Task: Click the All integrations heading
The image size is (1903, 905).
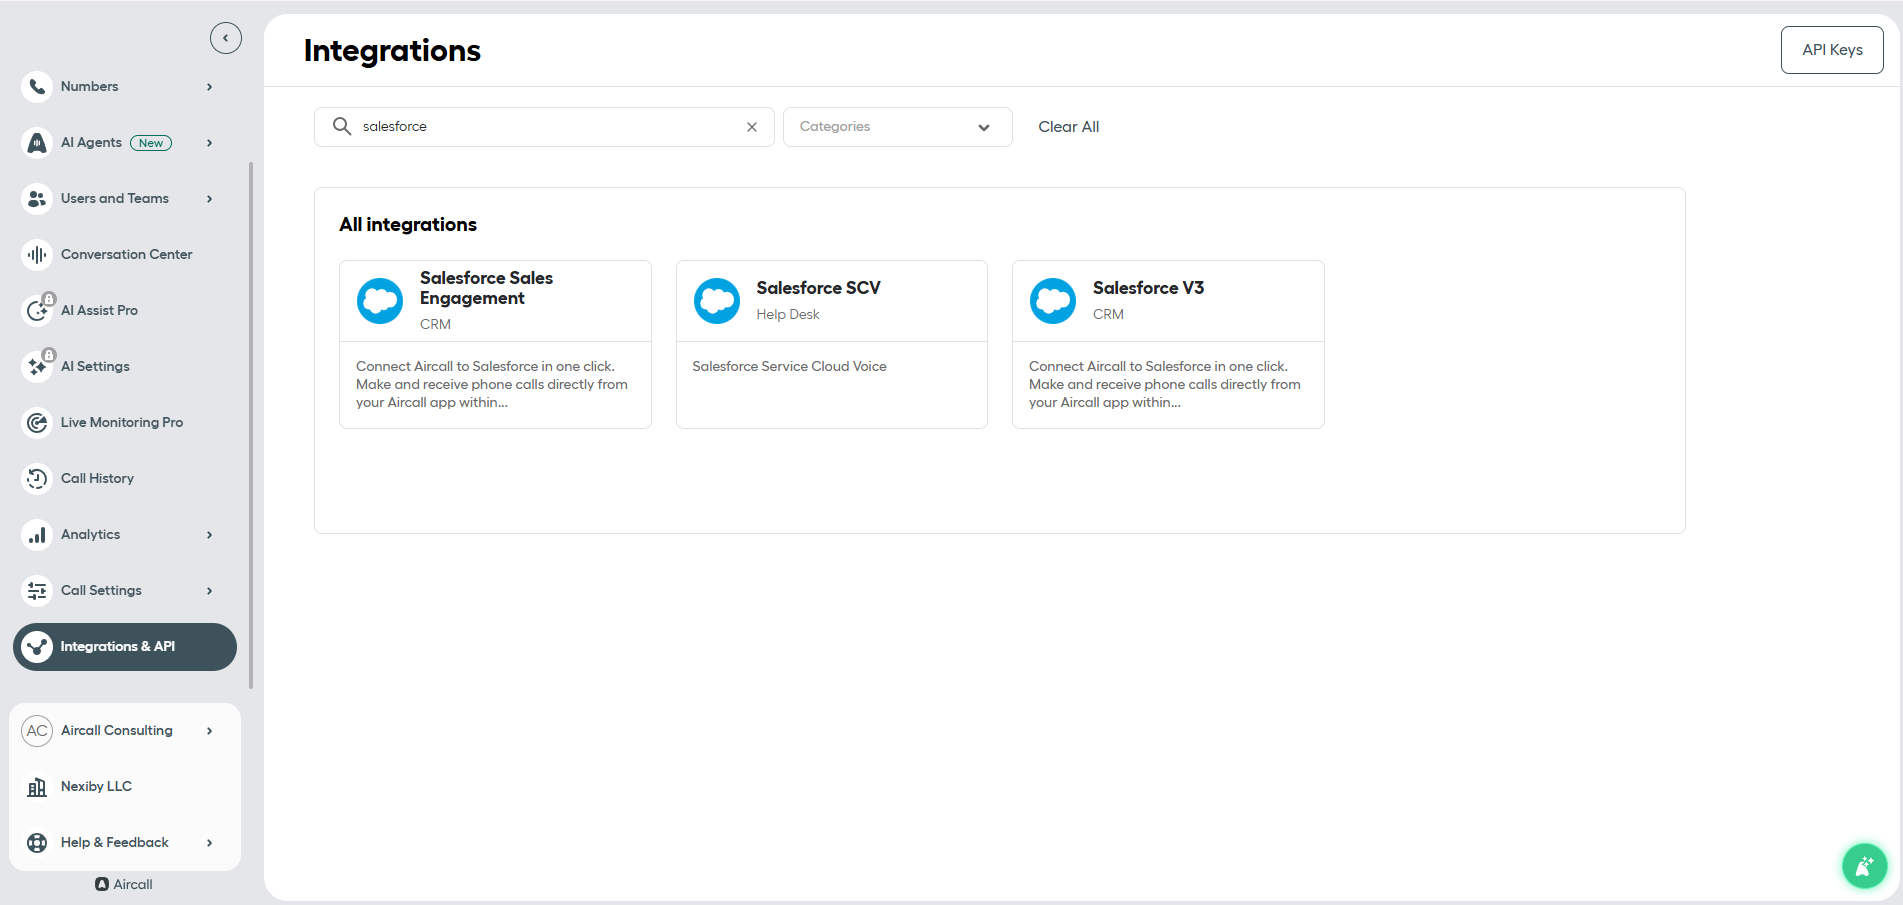Action: [x=408, y=225]
